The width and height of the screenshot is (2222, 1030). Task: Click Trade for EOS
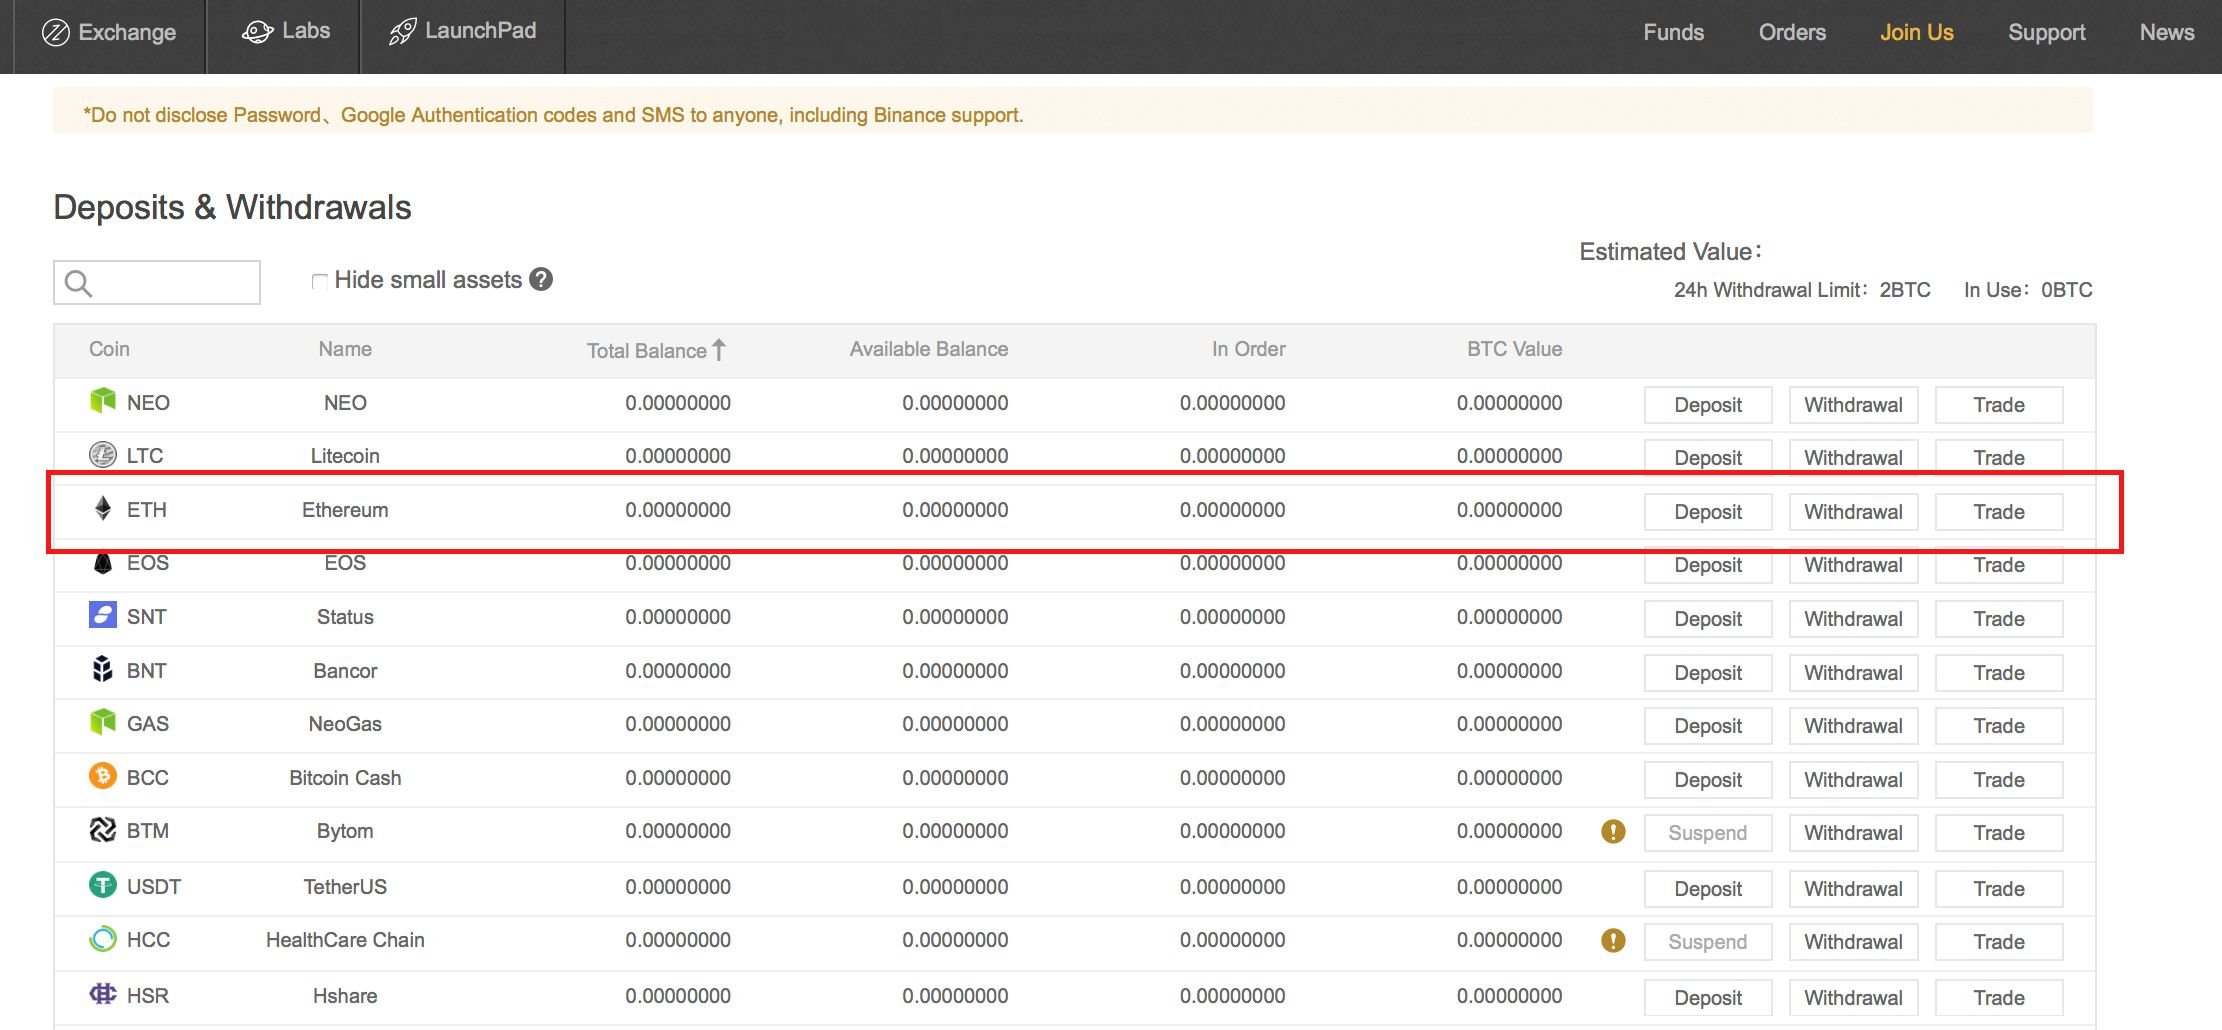point(1999,566)
